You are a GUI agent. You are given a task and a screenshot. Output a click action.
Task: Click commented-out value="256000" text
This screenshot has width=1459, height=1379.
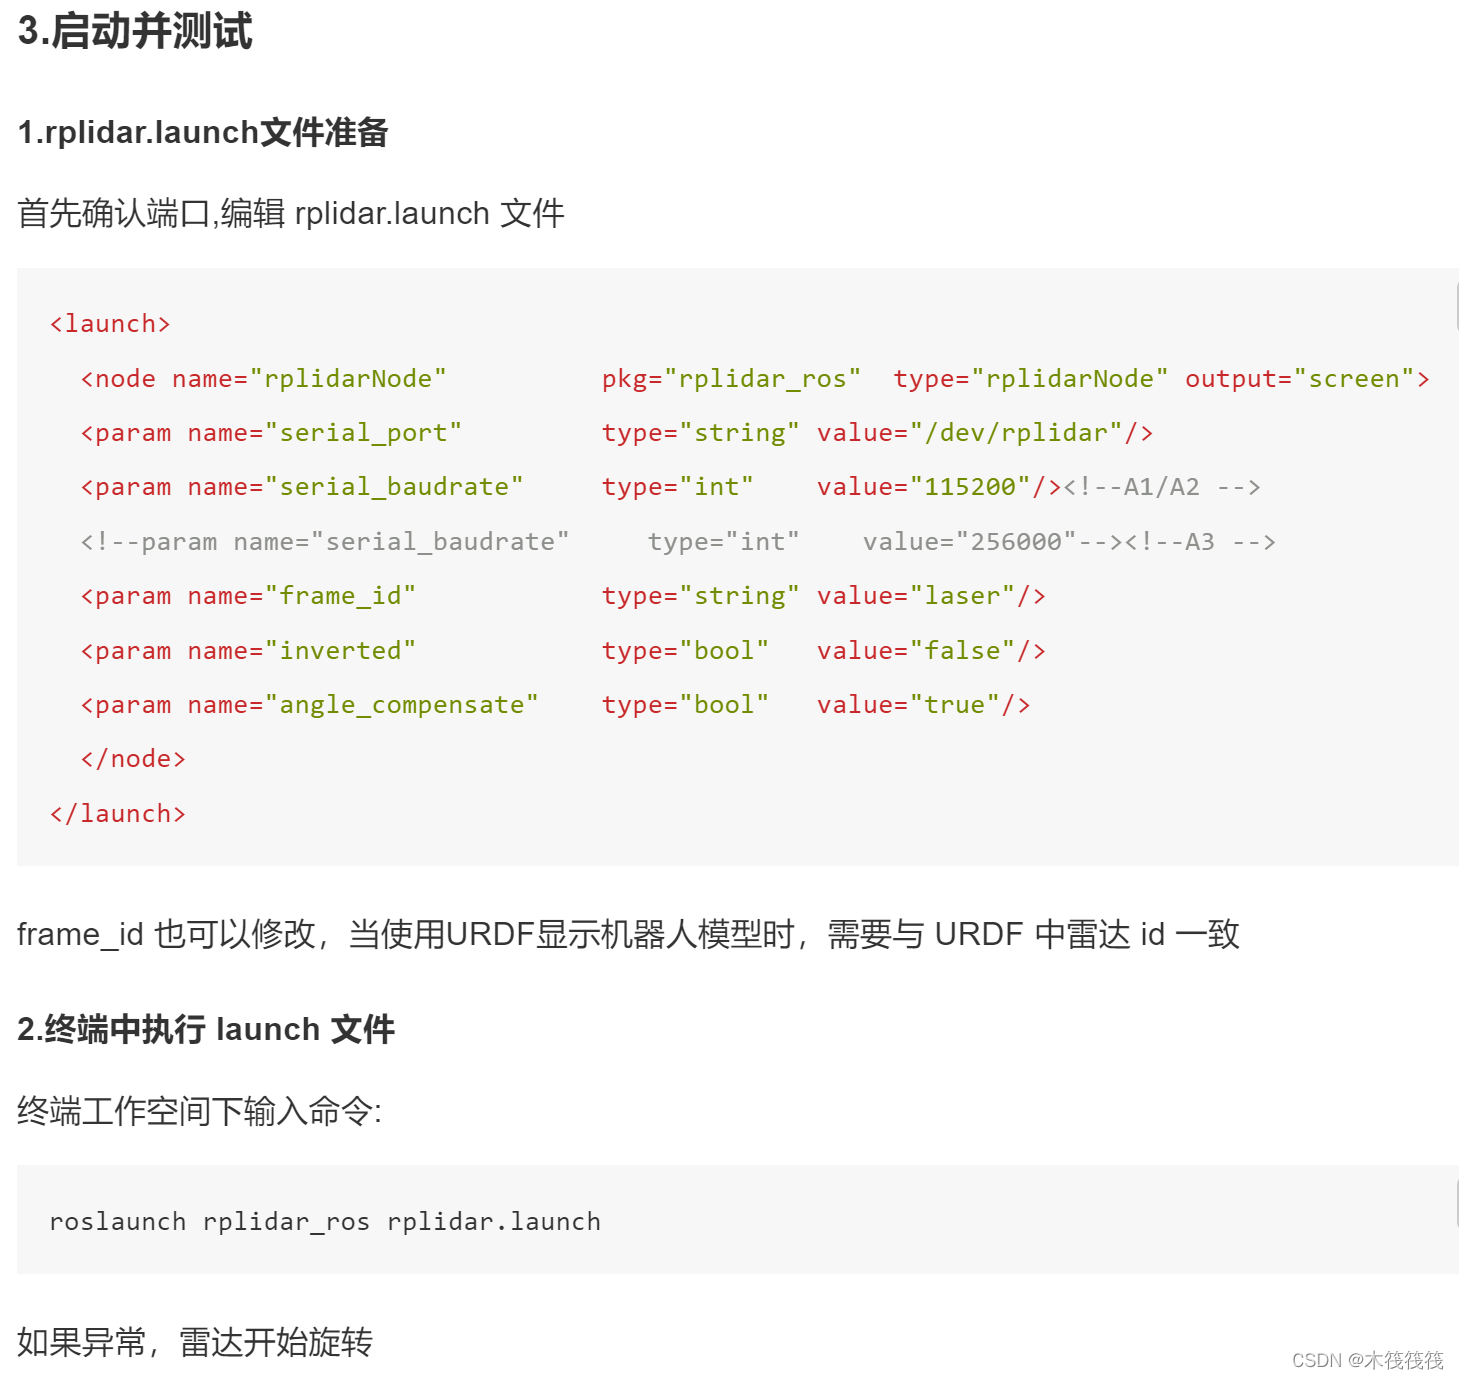[970, 542]
